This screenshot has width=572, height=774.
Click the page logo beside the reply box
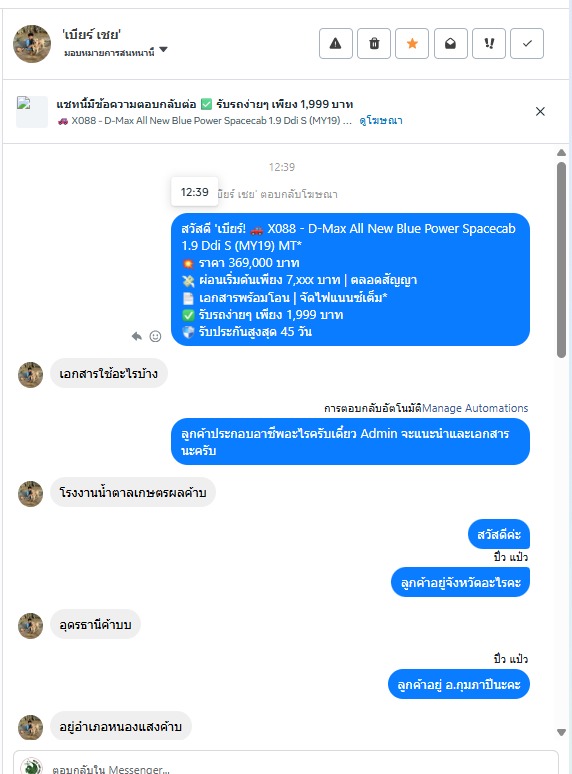pos(32,767)
